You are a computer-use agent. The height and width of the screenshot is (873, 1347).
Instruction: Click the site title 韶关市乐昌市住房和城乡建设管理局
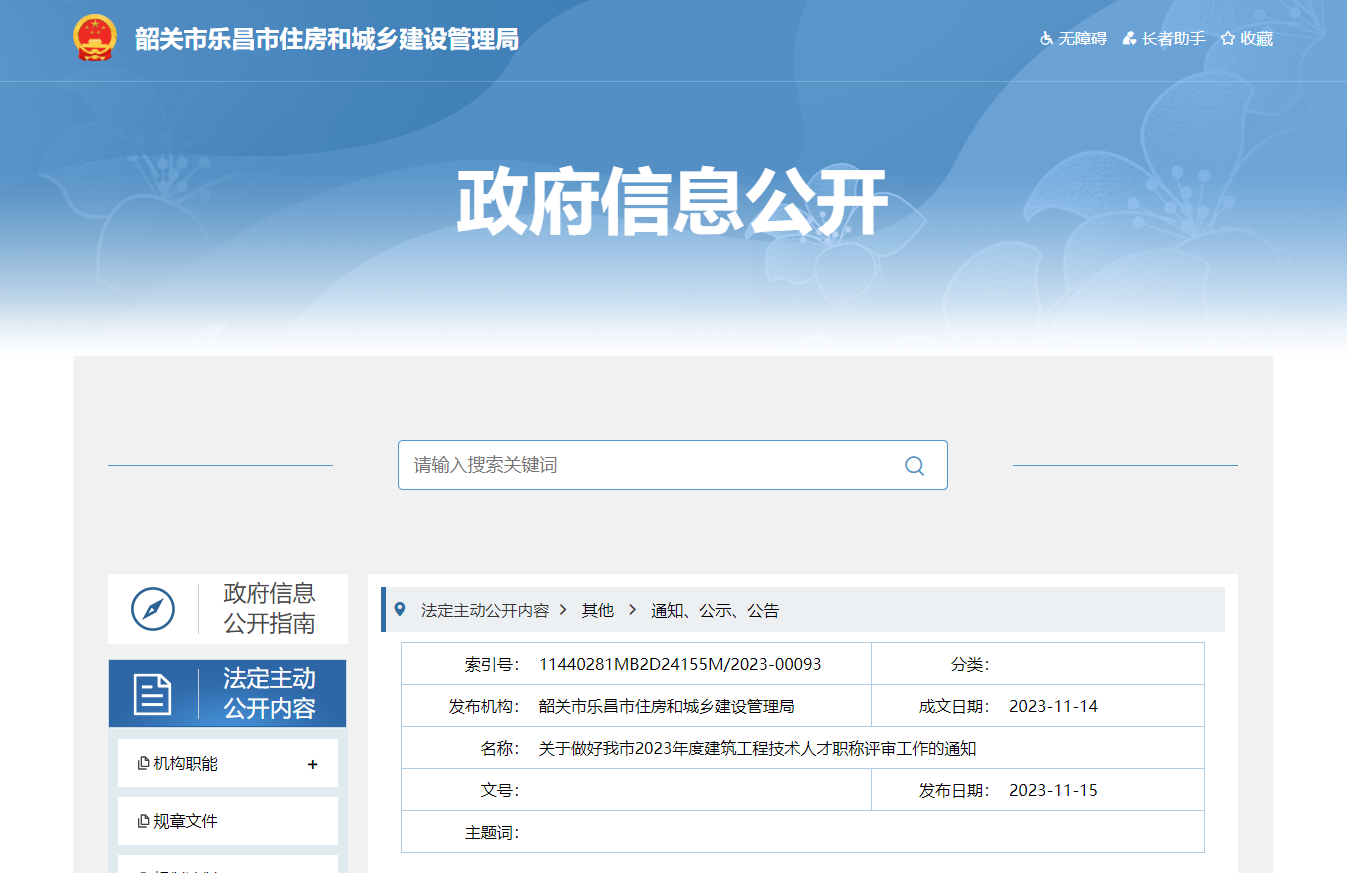coord(327,39)
